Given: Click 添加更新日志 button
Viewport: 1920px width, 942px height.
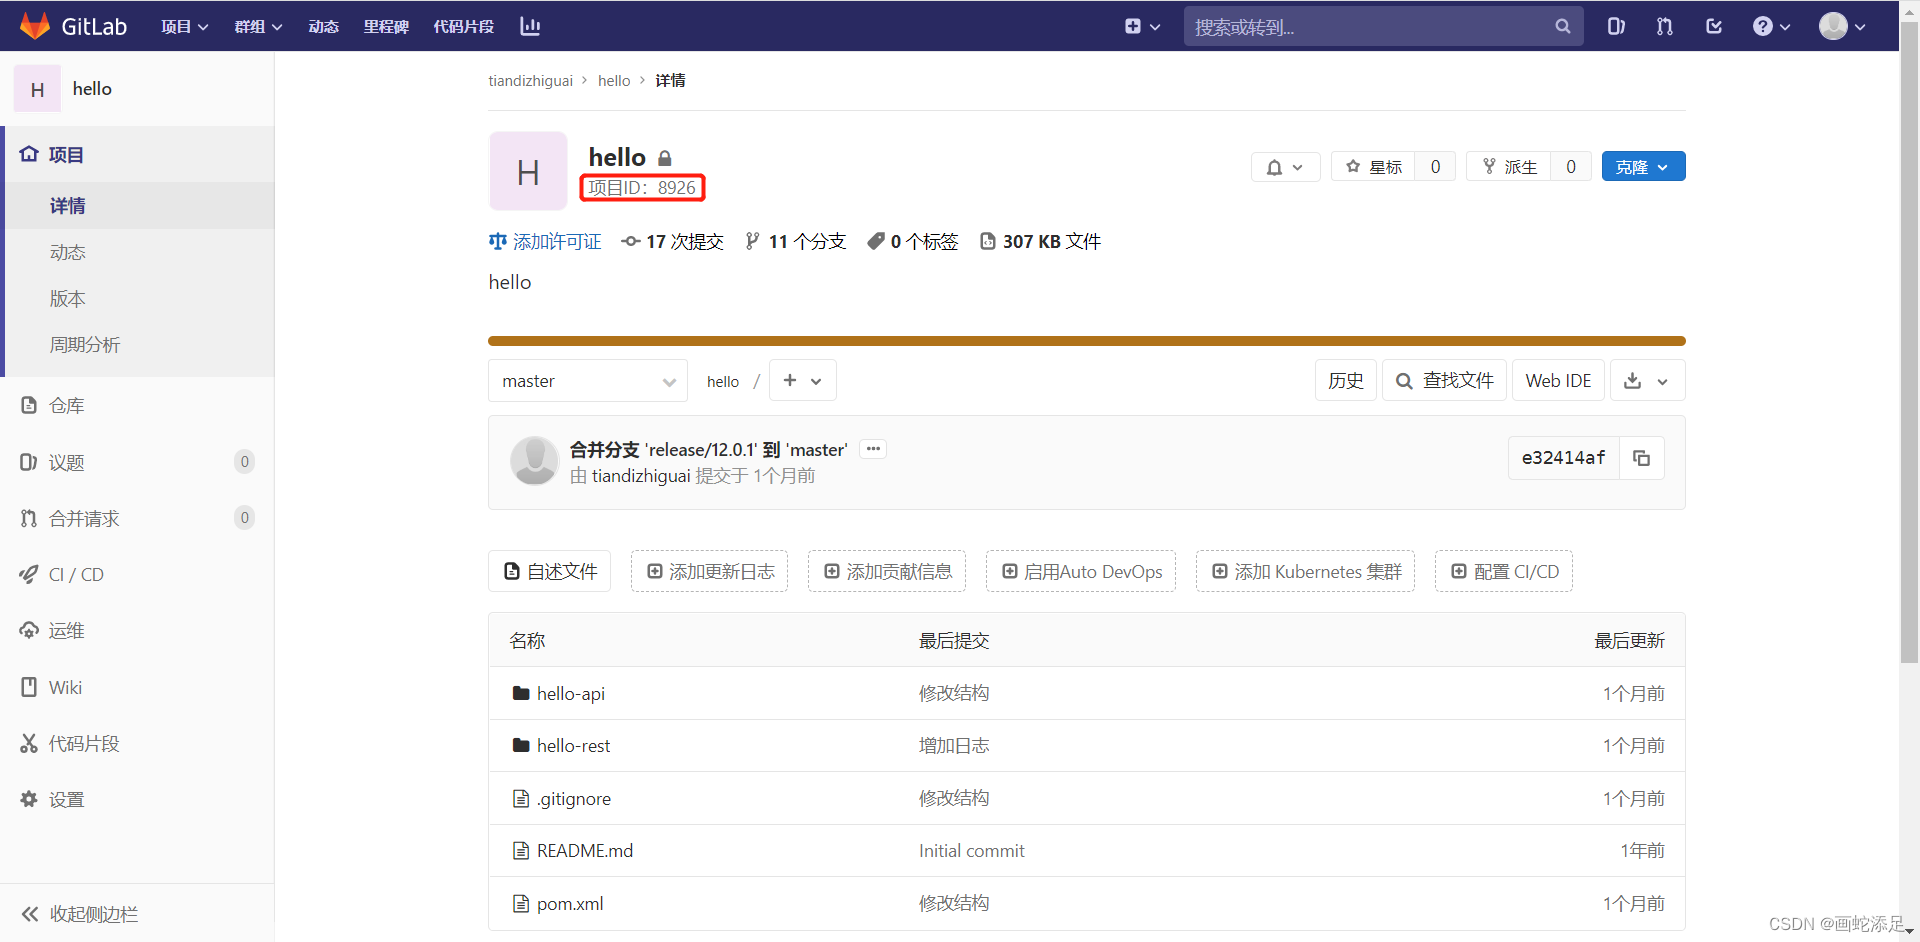Looking at the screenshot, I should 709,571.
